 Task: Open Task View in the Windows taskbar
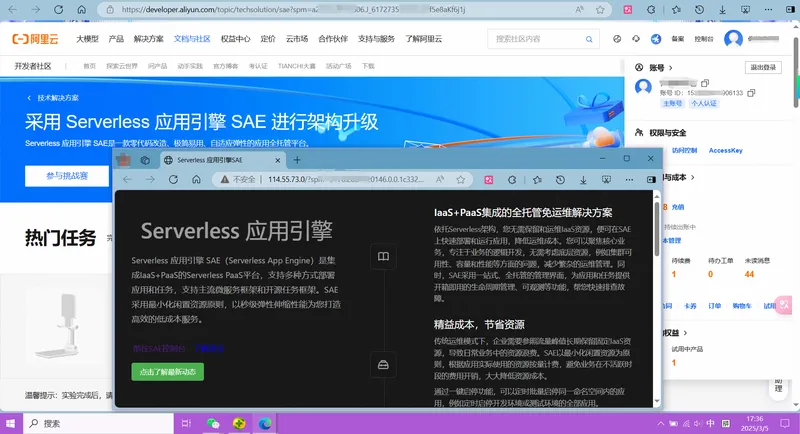coord(186,423)
